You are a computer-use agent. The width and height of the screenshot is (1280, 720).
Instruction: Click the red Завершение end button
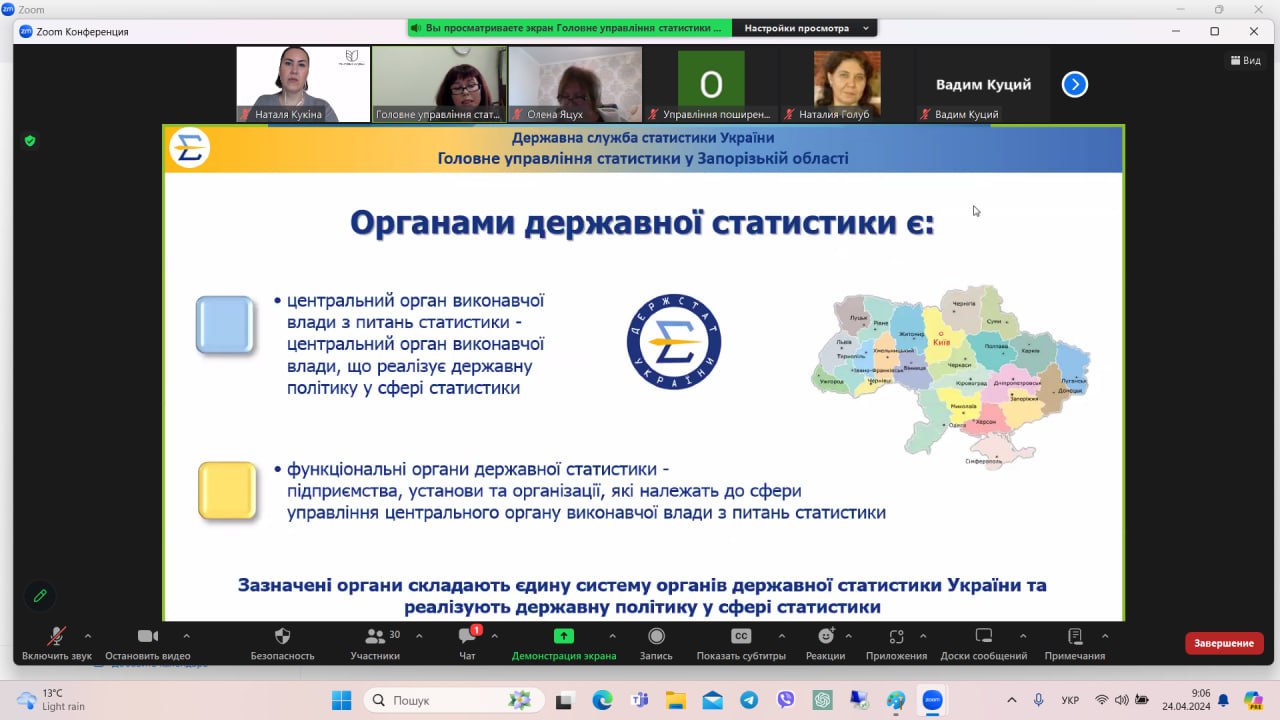(1224, 643)
